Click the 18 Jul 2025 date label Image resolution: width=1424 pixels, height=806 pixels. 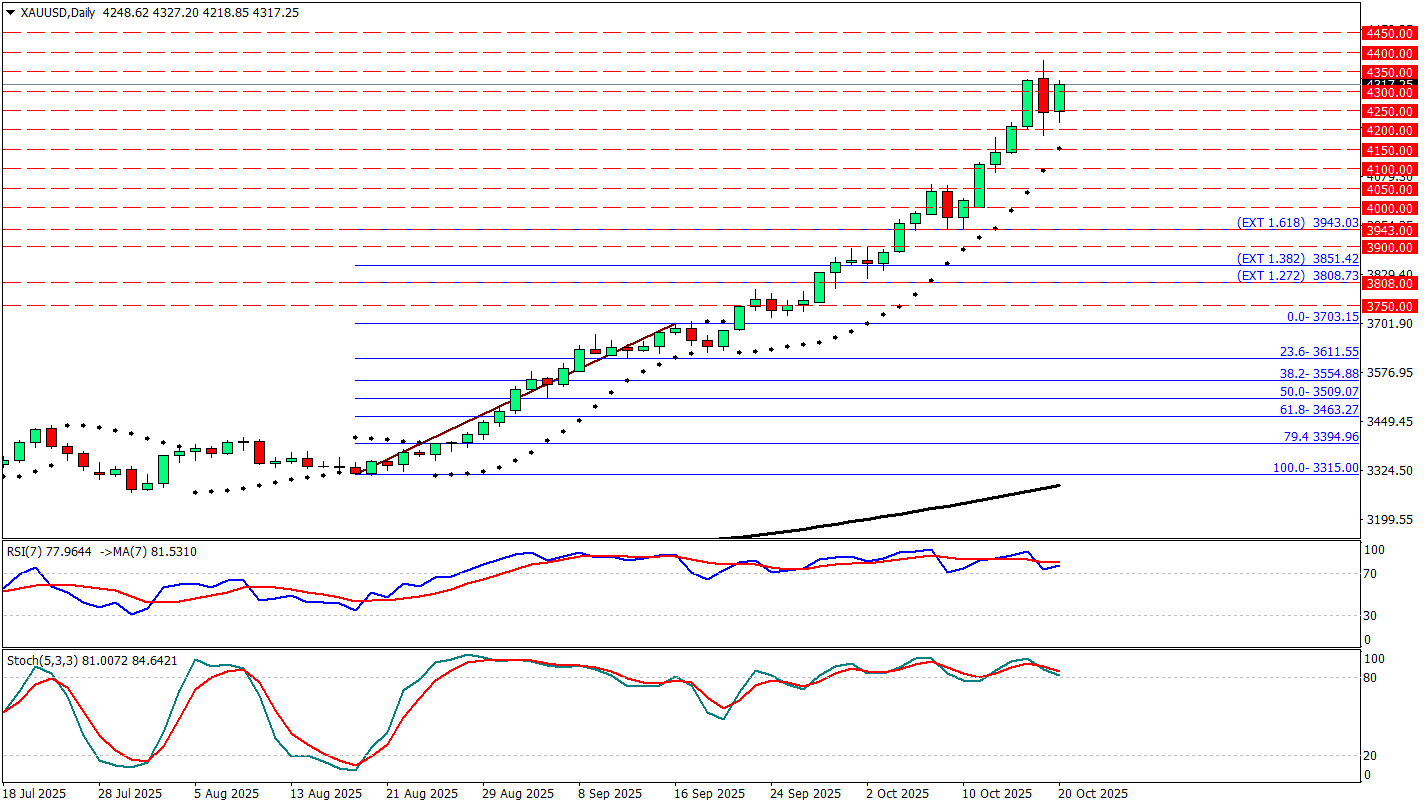(x=36, y=794)
